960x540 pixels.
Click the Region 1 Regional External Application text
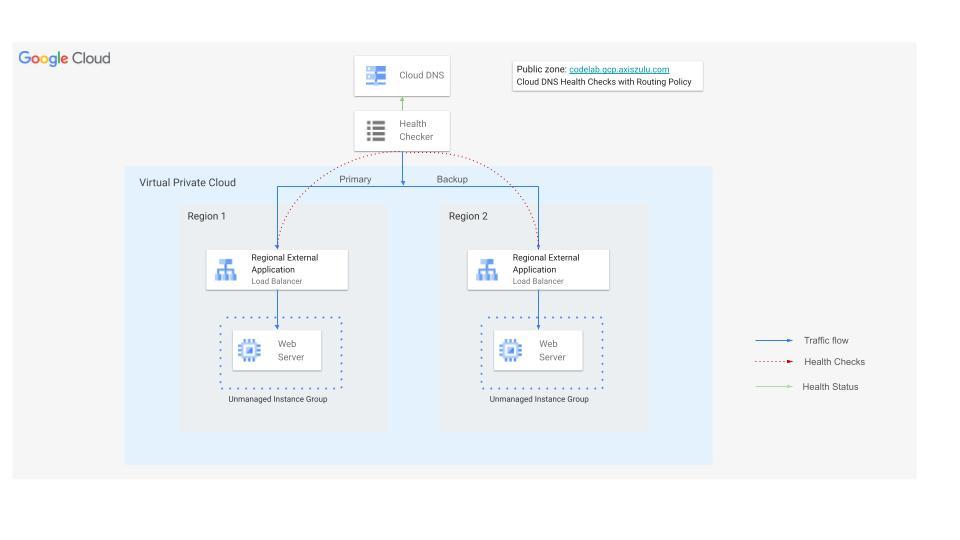click(284, 263)
